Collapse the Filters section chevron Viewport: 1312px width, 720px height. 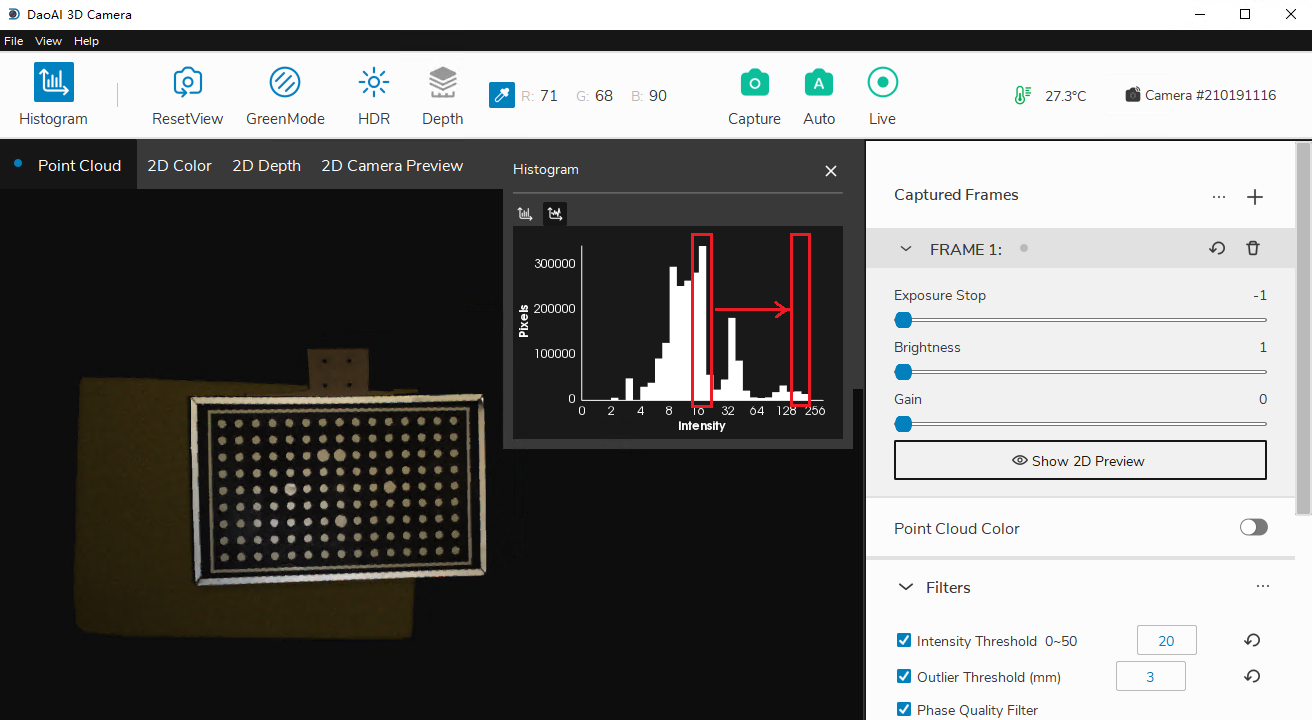coord(906,587)
